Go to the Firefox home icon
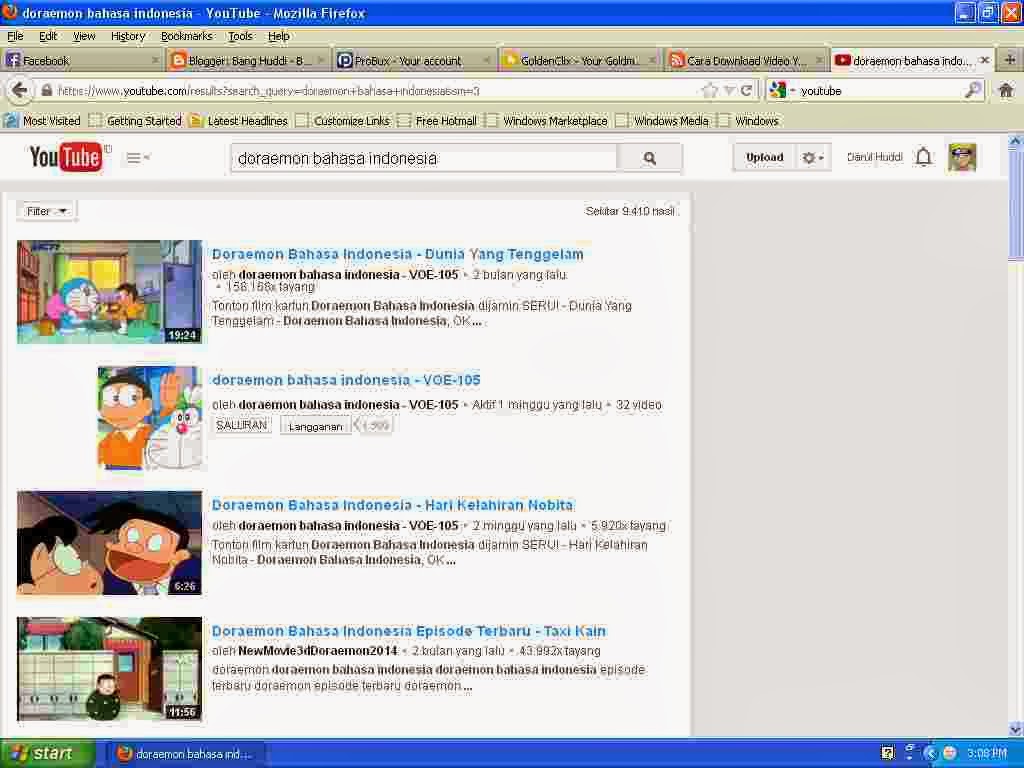Screen dimensions: 1024x768 [1006, 90]
